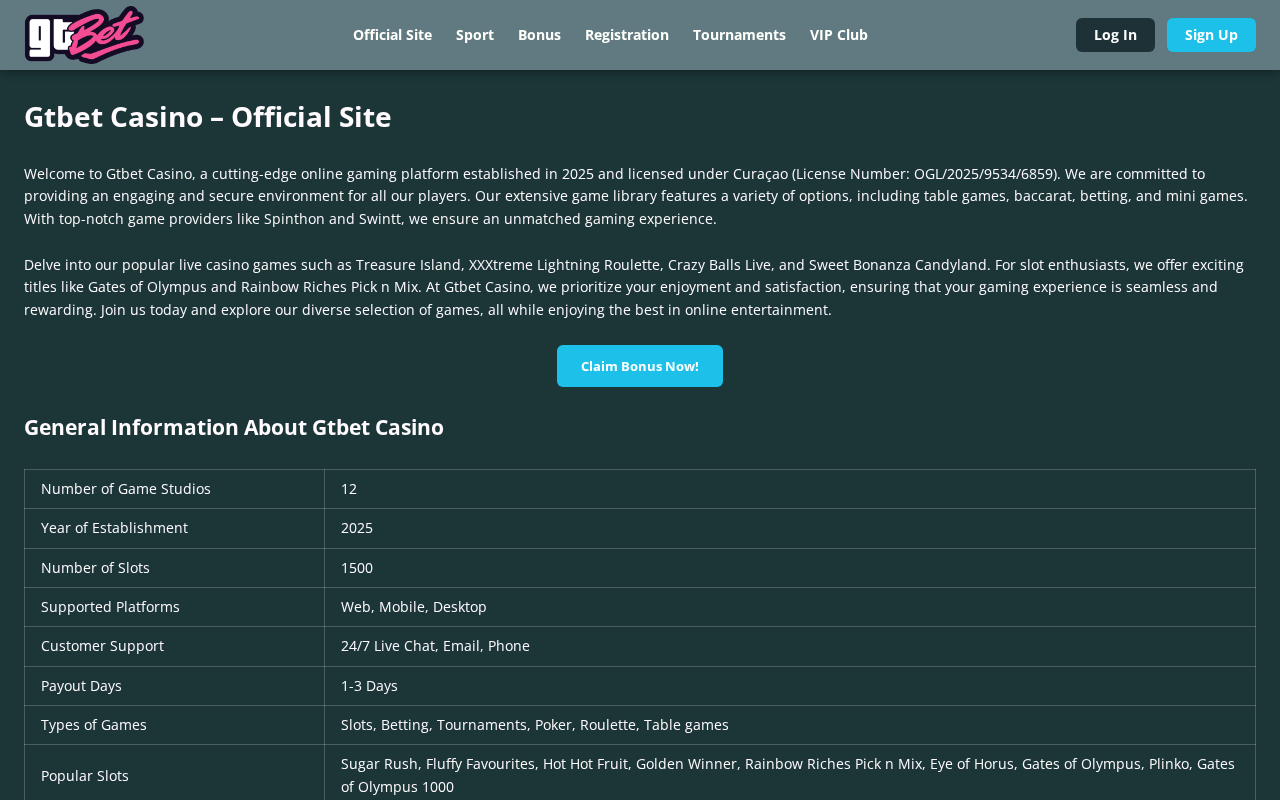Click the GTBet logo
The image size is (1280, 800).
84,35
